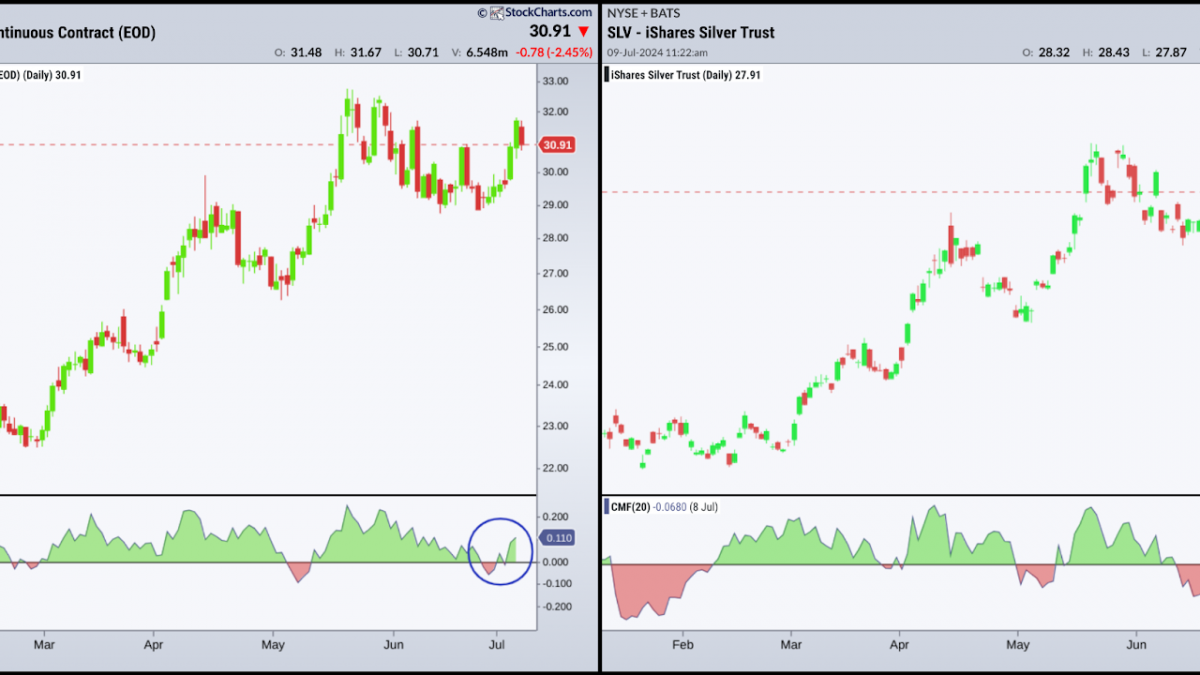1200x675 pixels.
Task: Click the Apr date label on left chart
Action: pos(154,646)
